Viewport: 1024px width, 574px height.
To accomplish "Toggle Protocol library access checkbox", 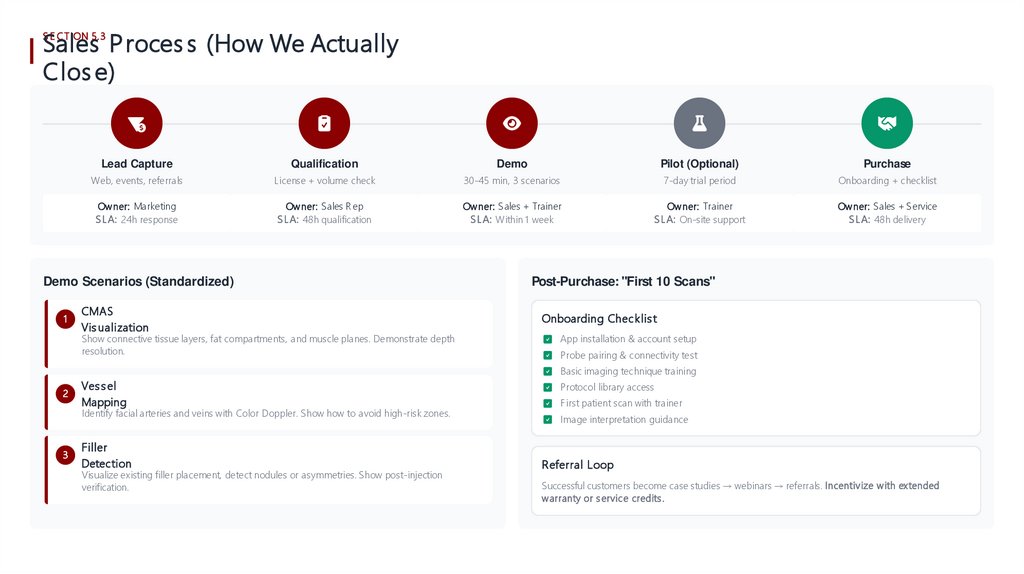I will 548,387.
